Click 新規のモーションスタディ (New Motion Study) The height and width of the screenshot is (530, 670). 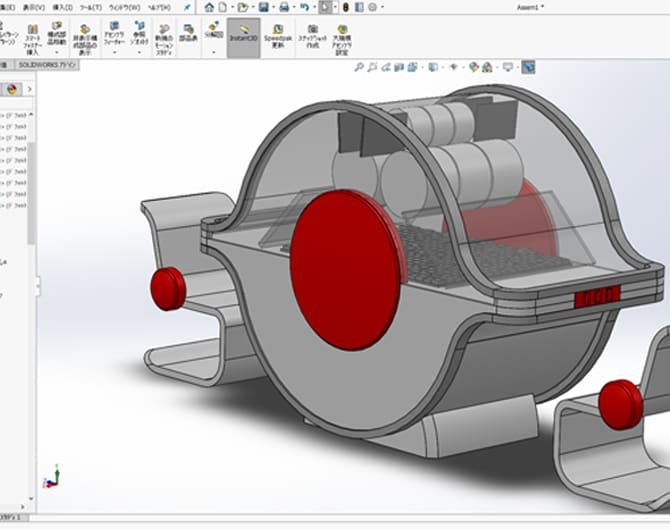coord(164,40)
